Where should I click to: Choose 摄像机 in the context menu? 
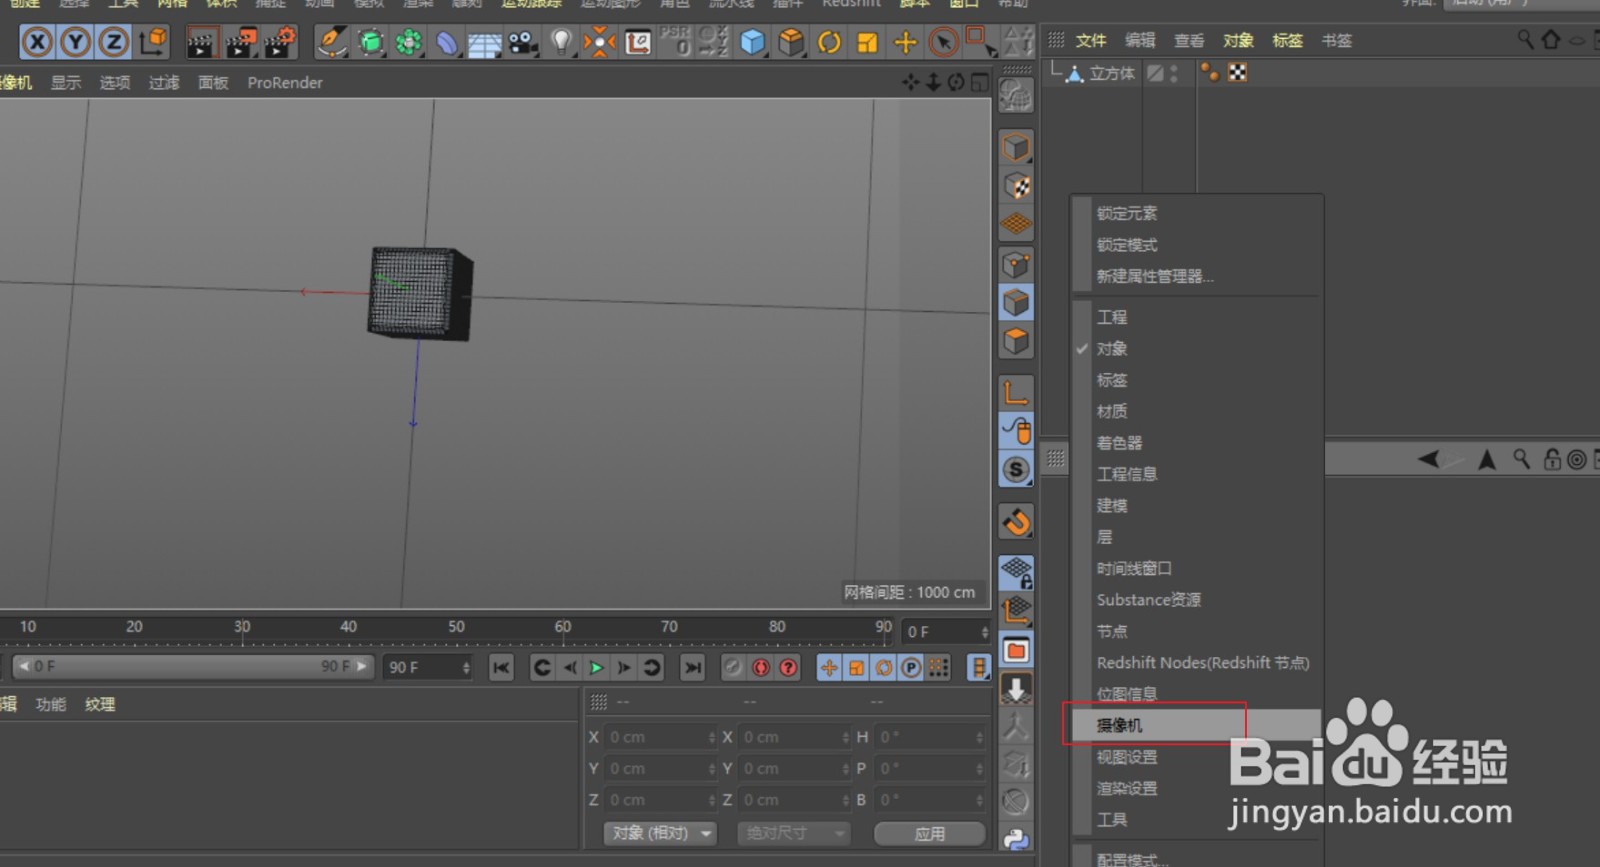(x=1195, y=725)
